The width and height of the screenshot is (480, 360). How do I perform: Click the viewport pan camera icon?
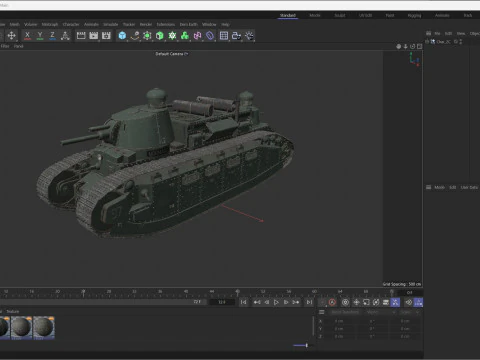[x=399, y=46]
